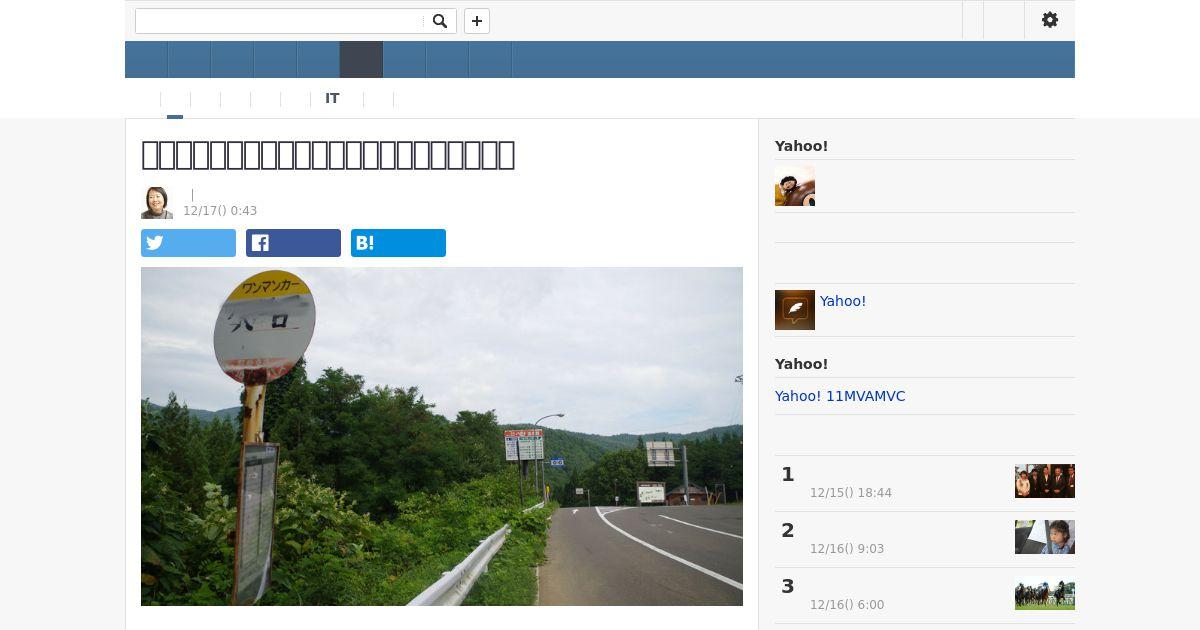Share the article on Twitter
Image resolution: width=1200 pixels, height=630 pixels.
coord(188,243)
